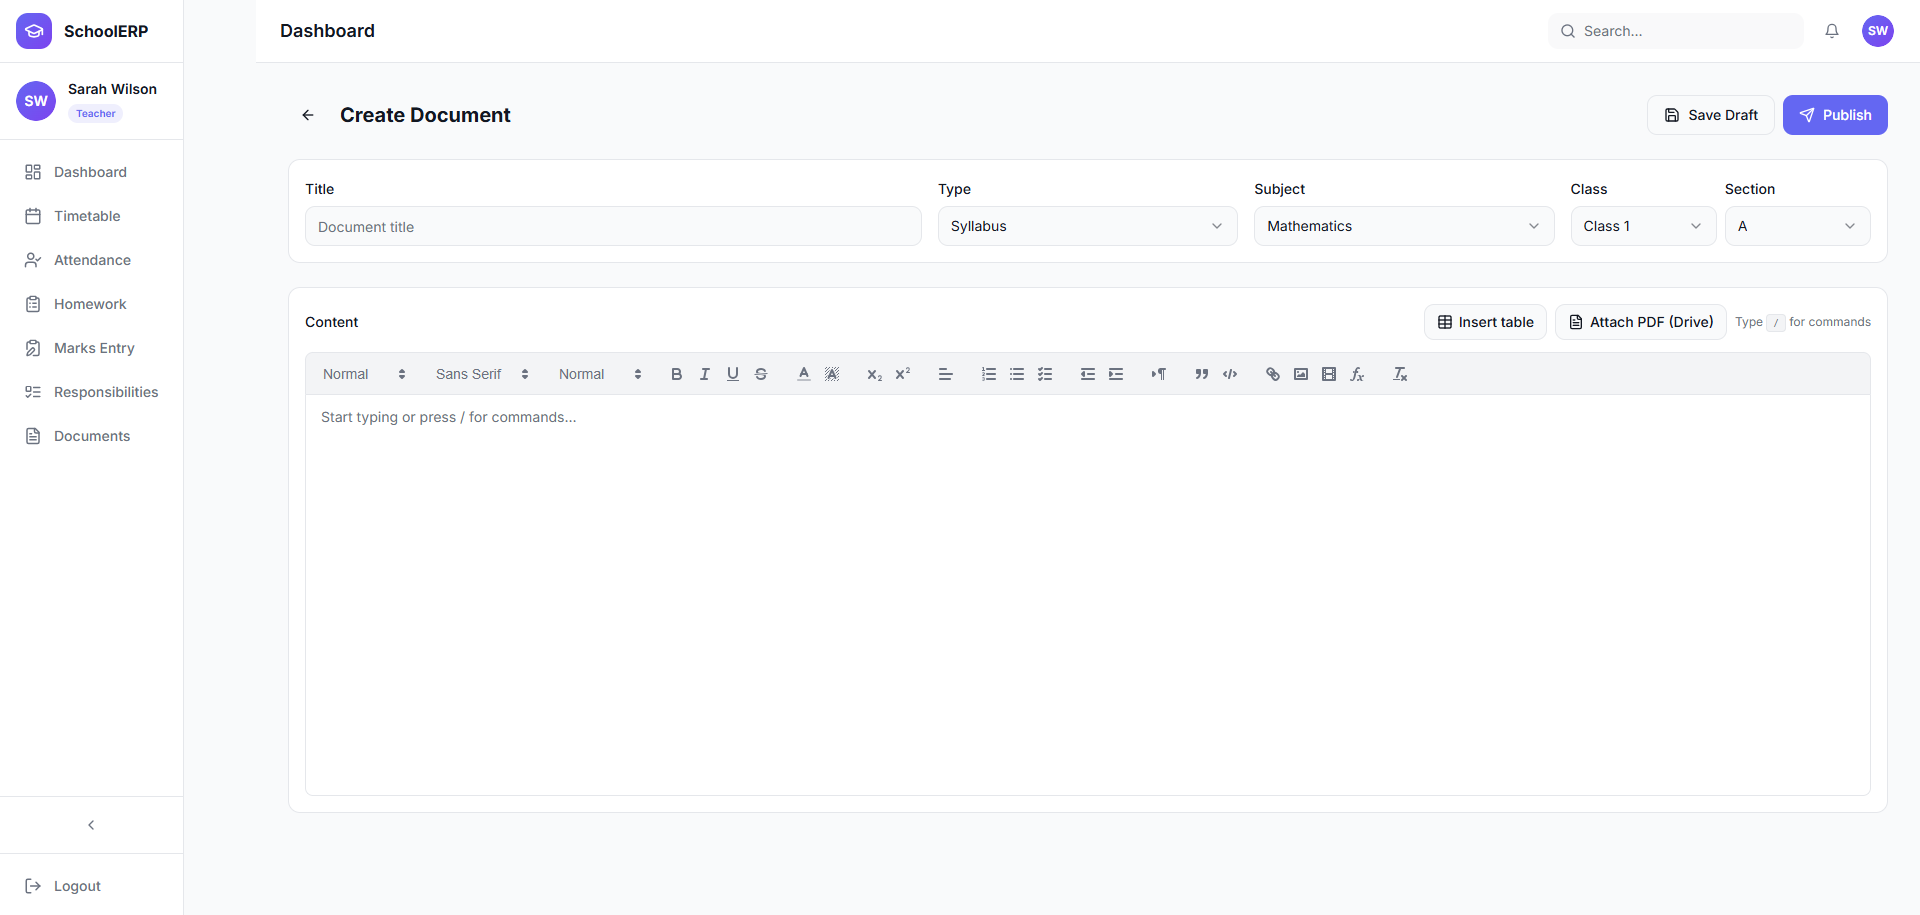Click the header Search field

coord(1675,31)
